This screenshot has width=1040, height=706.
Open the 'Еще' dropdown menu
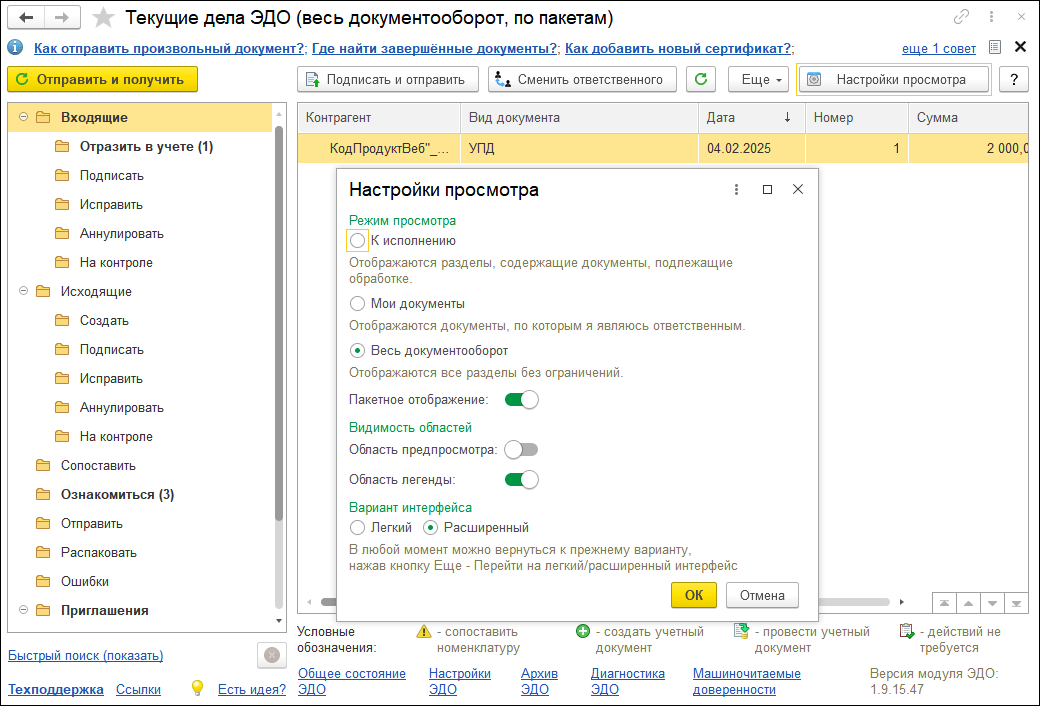point(758,80)
